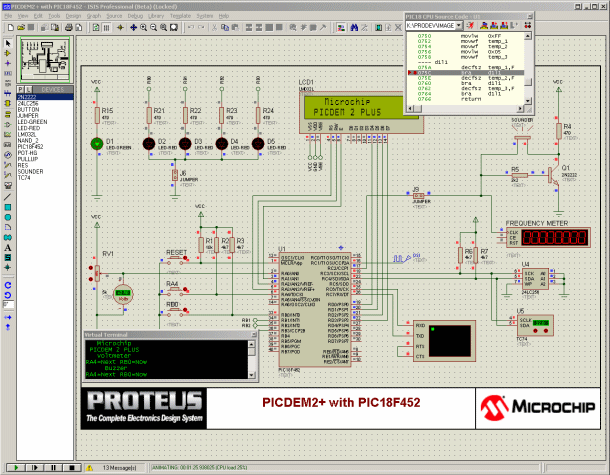Select SOUNDER in the devices list
Screen dimensions: 610x475
click(45, 172)
